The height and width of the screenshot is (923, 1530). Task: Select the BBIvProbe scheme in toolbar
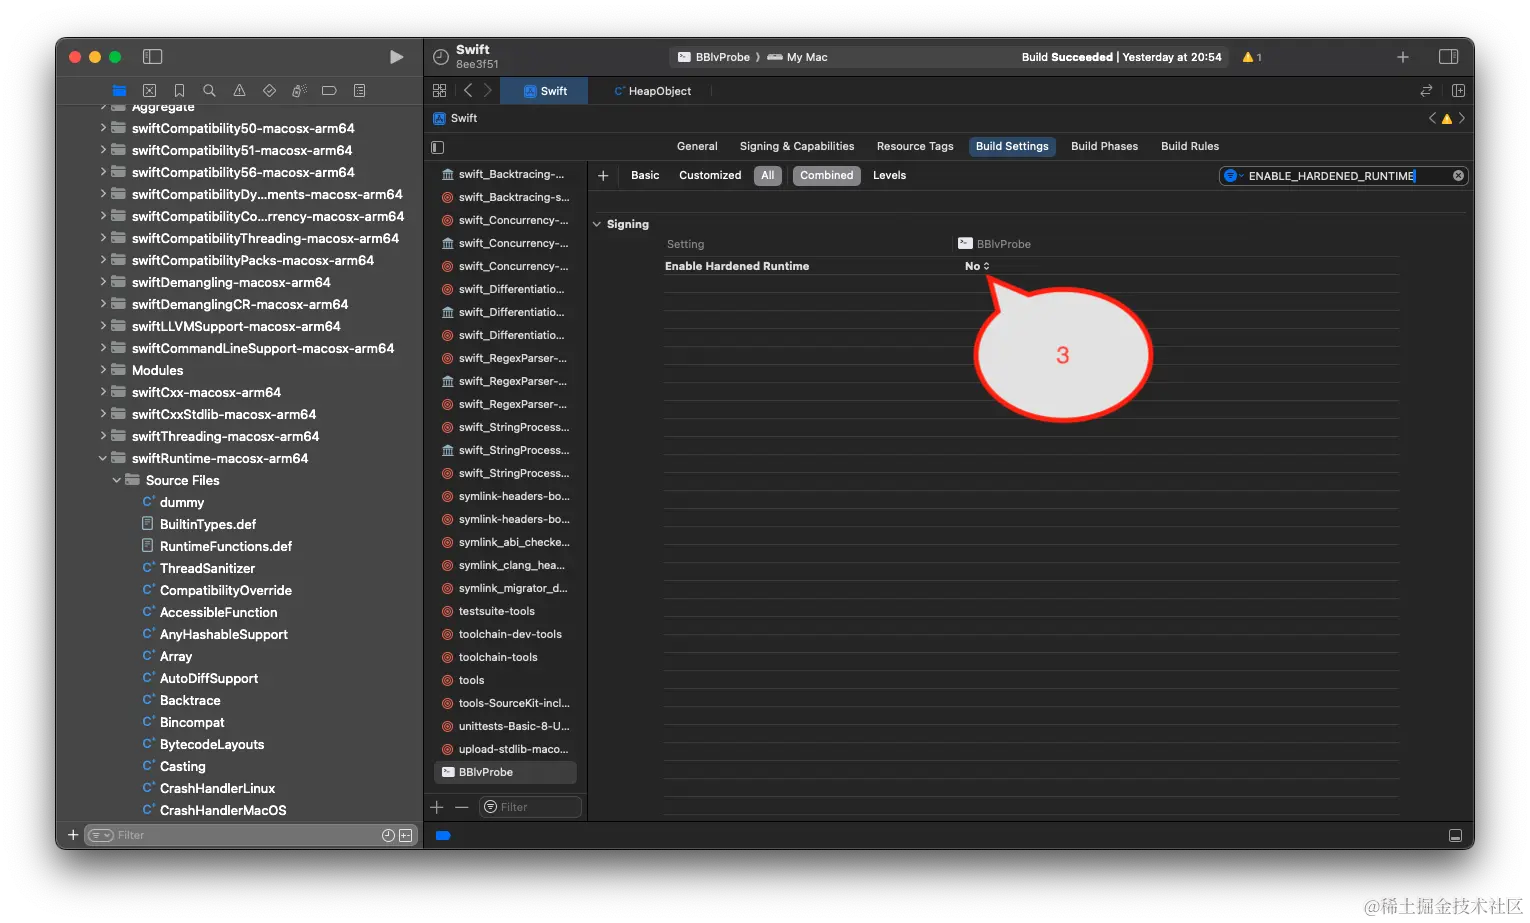pos(714,57)
